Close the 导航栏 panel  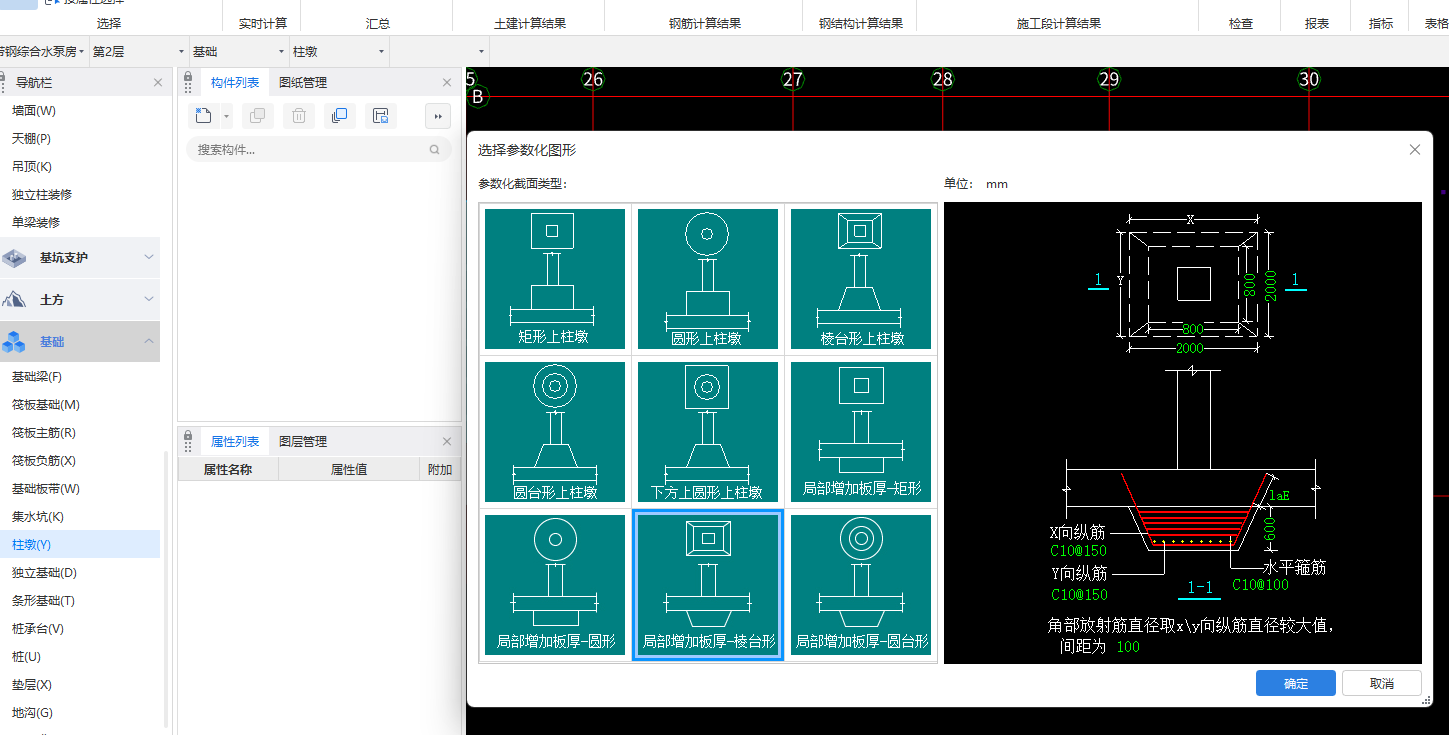pyautogui.click(x=158, y=83)
